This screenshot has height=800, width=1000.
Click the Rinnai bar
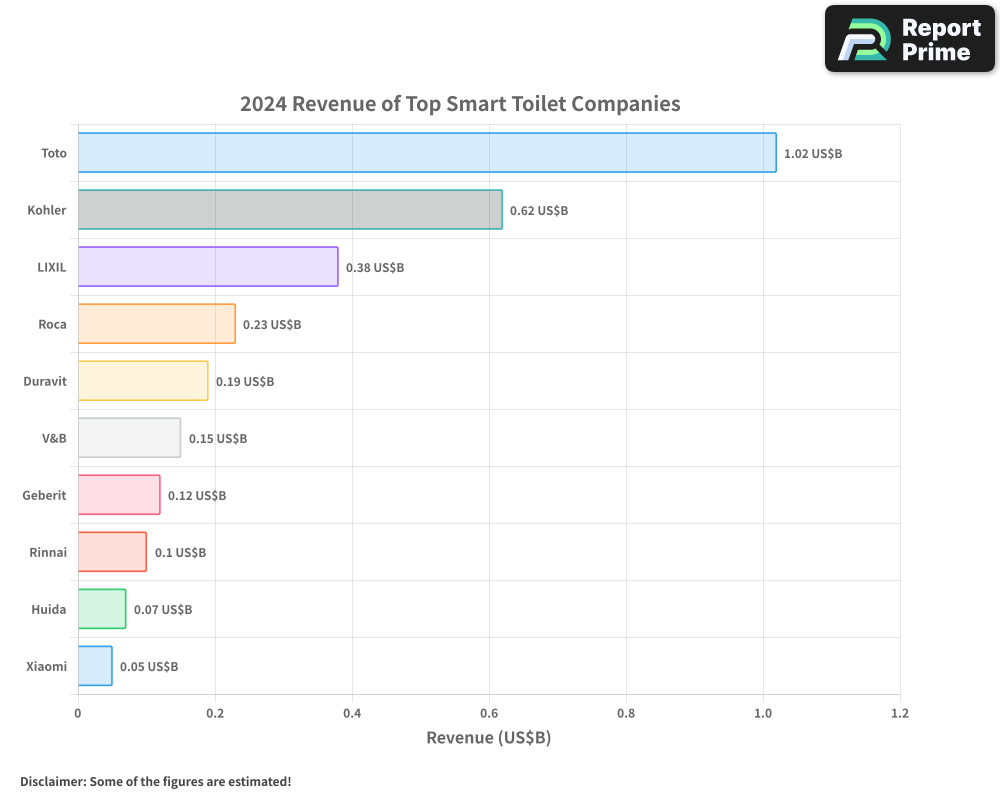[x=110, y=552]
